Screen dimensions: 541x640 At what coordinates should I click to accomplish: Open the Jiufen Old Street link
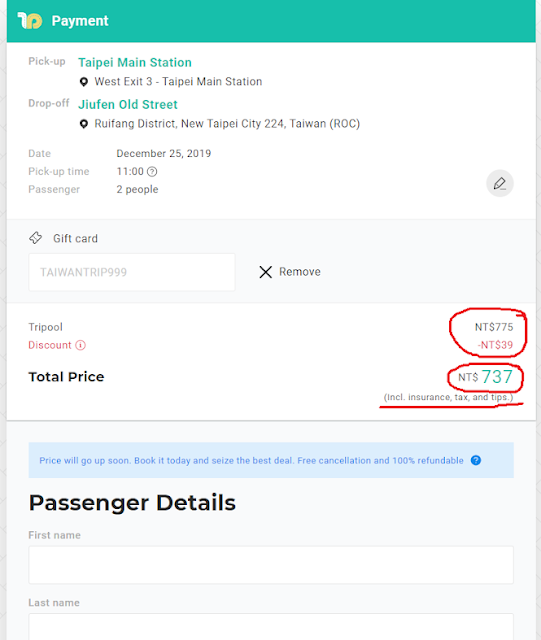click(128, 104)
